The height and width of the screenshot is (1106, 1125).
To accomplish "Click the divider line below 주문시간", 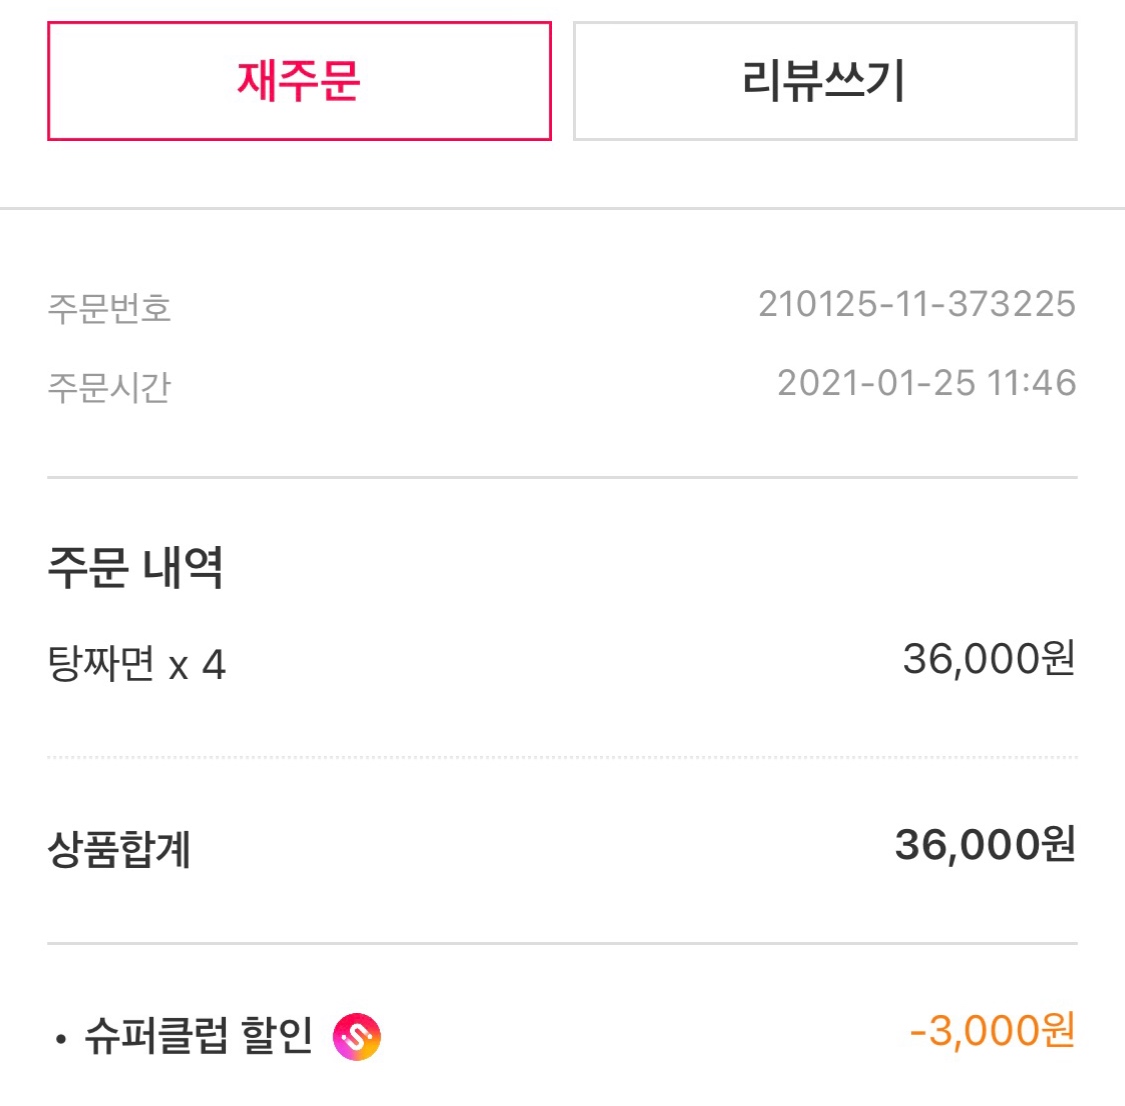I will (562, 477).
